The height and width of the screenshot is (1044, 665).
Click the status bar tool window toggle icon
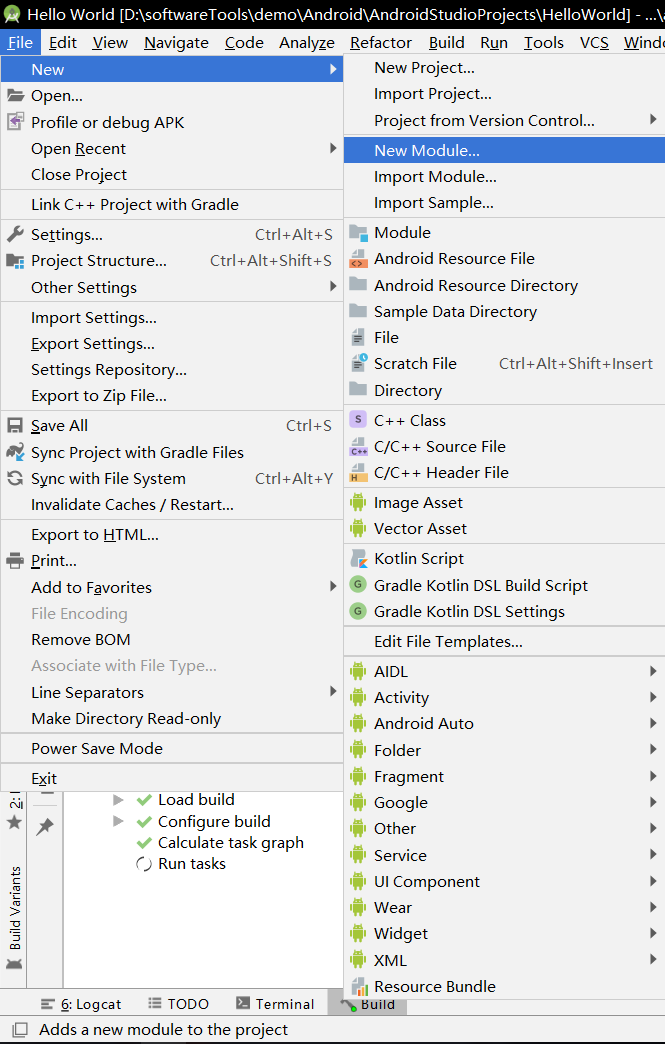pos(20,1029)
